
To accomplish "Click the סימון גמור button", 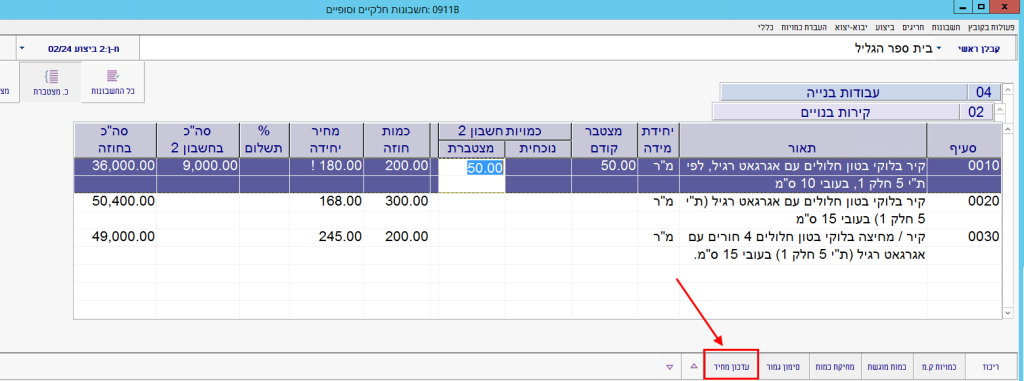I will [785, 367].
